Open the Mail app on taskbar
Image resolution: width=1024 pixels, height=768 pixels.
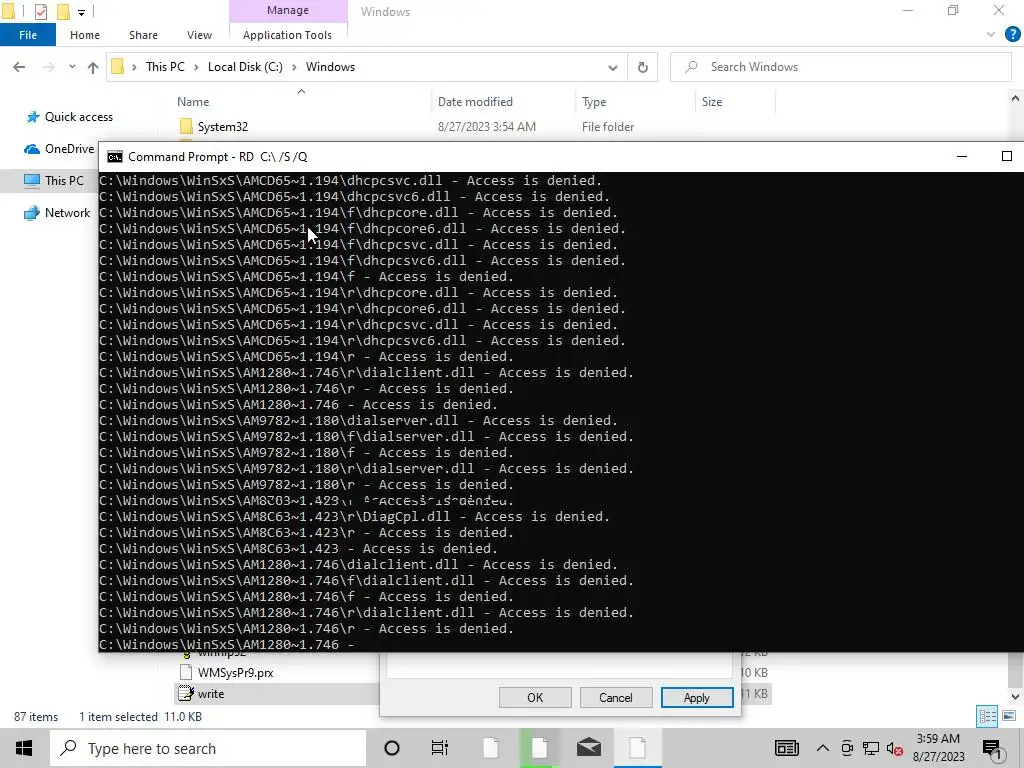(x=589, y=748)
